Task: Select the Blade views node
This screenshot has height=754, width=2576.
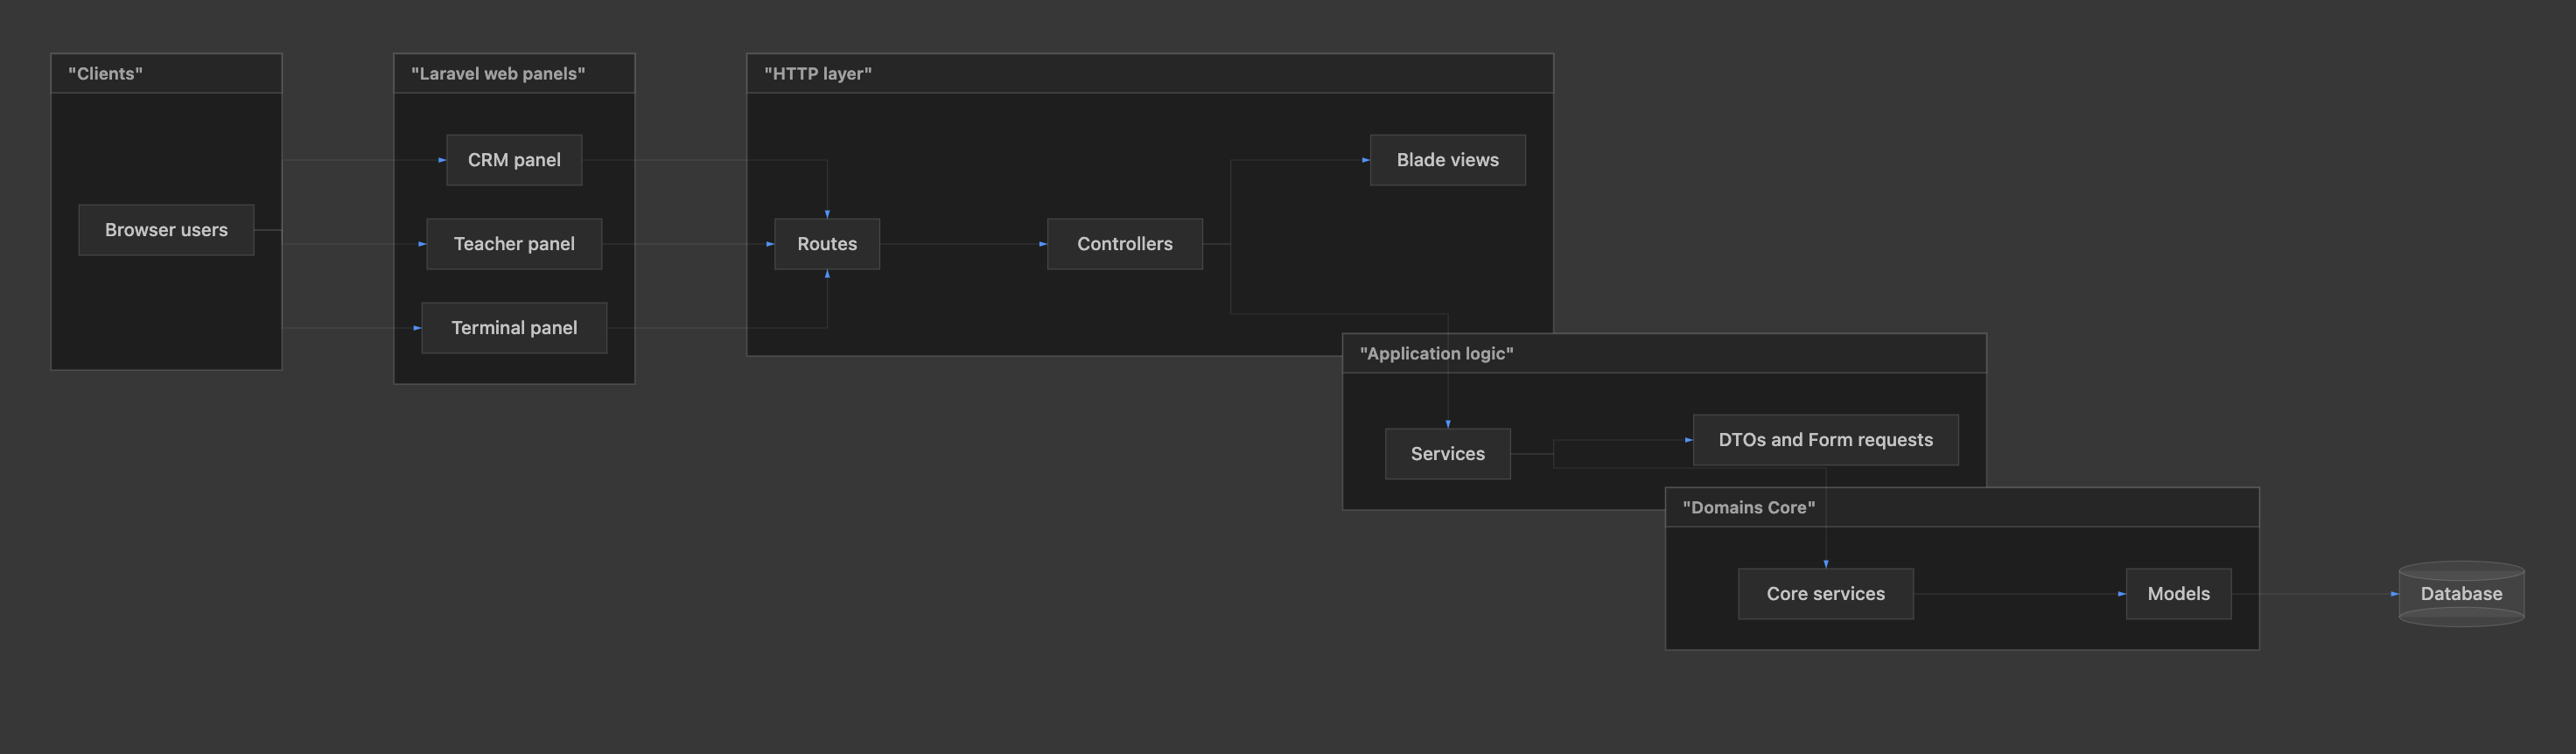Action: click(1447, 160)
